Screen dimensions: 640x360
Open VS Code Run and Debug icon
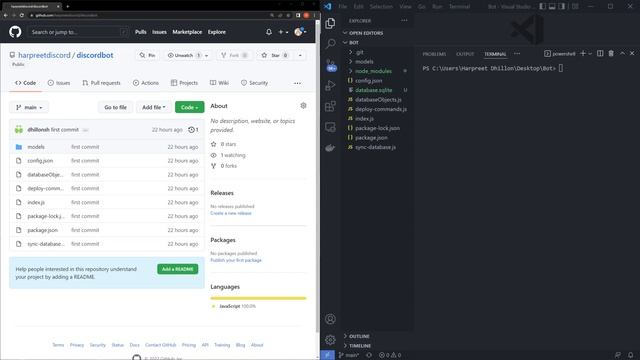[x=330, y=86]
